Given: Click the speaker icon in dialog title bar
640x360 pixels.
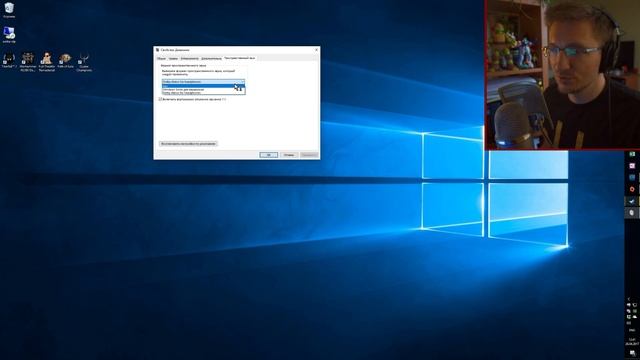Looking at the screenshot, I should [x=158, y=50].
